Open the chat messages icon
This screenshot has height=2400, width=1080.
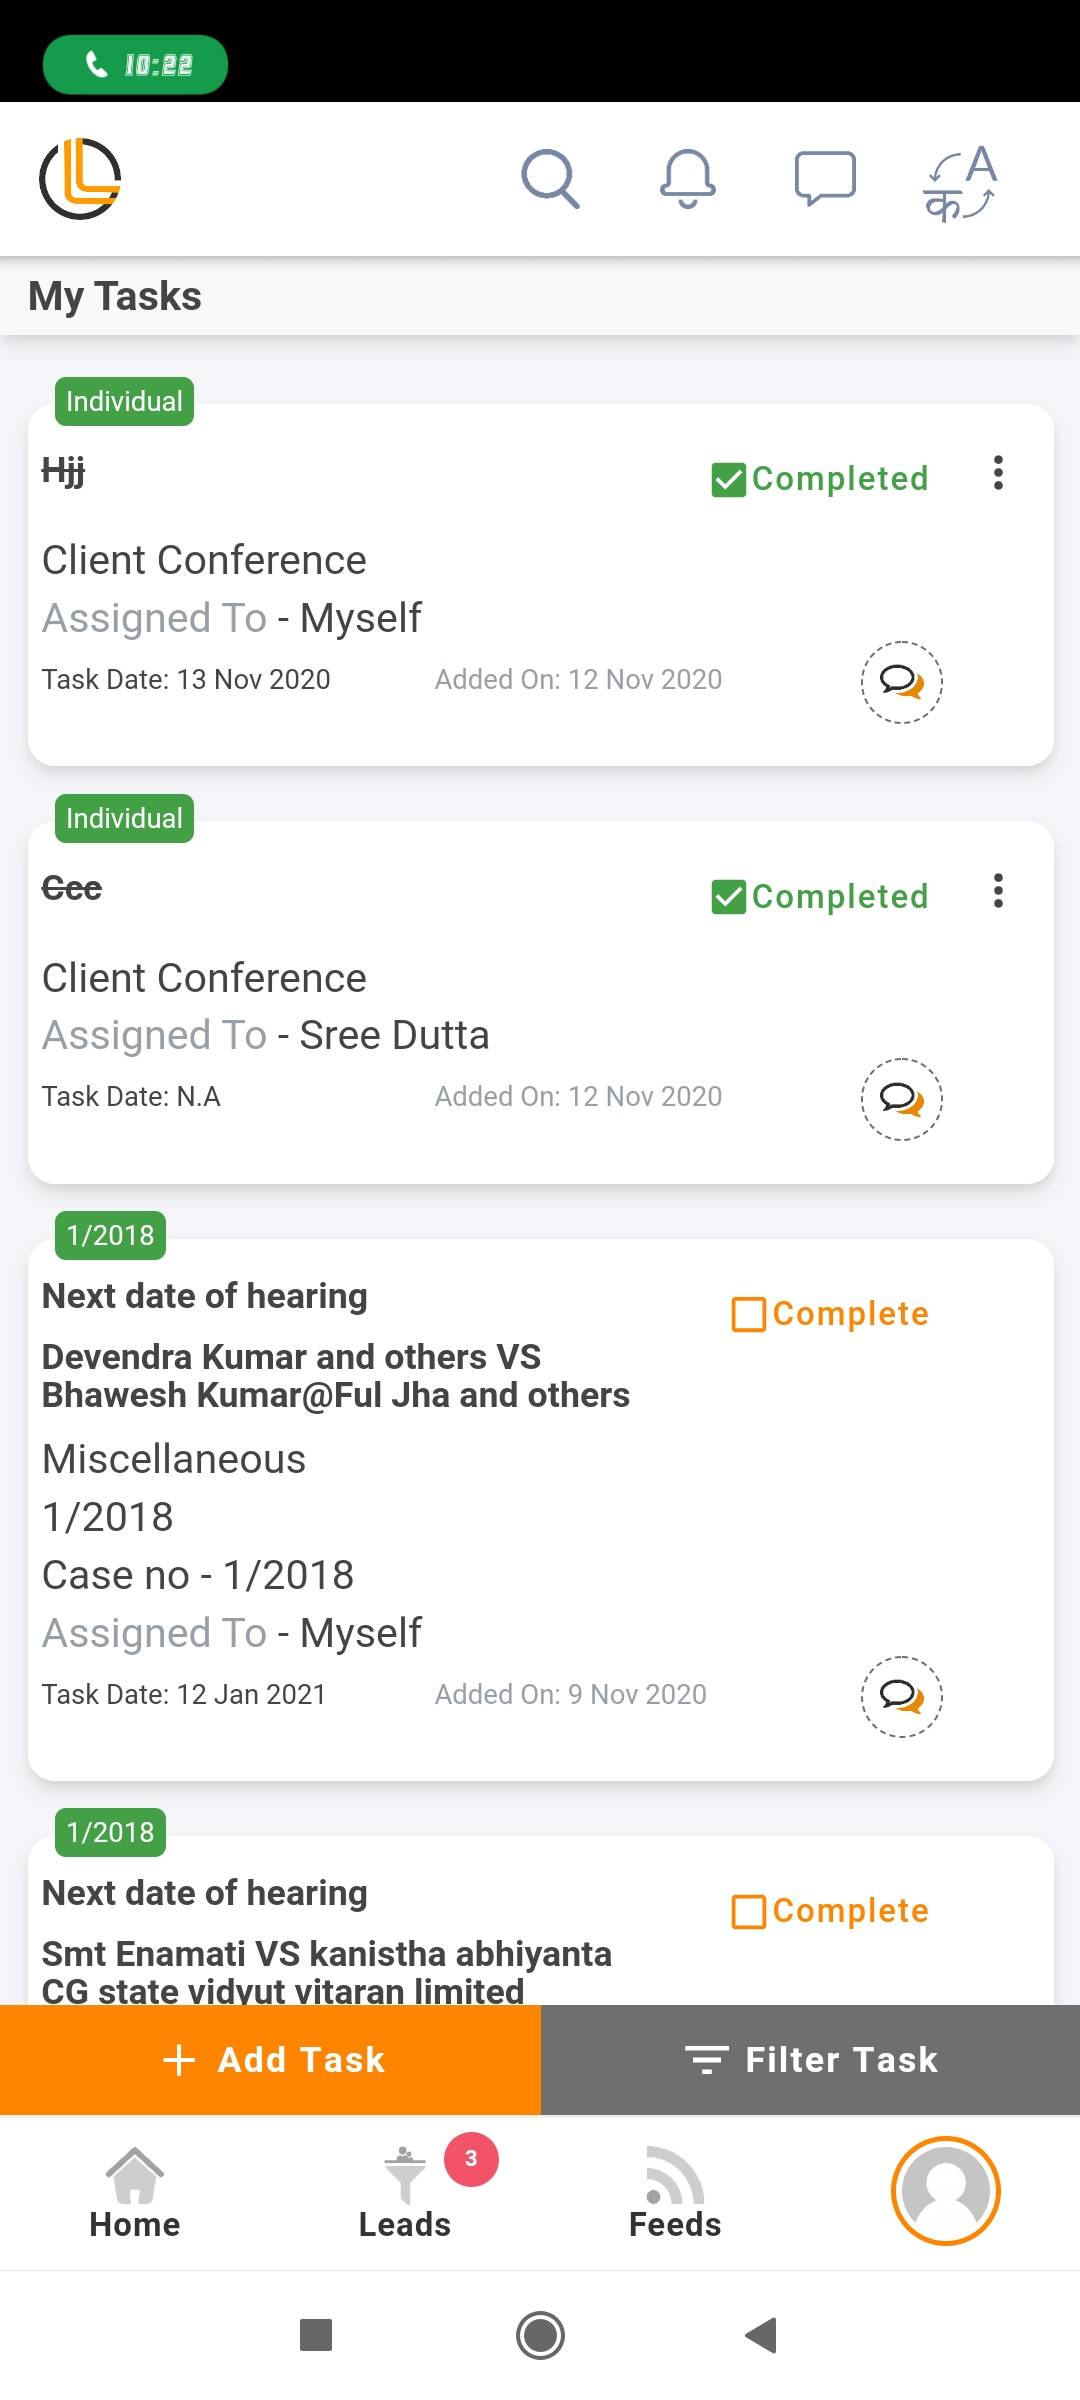[x=825, y=179]
